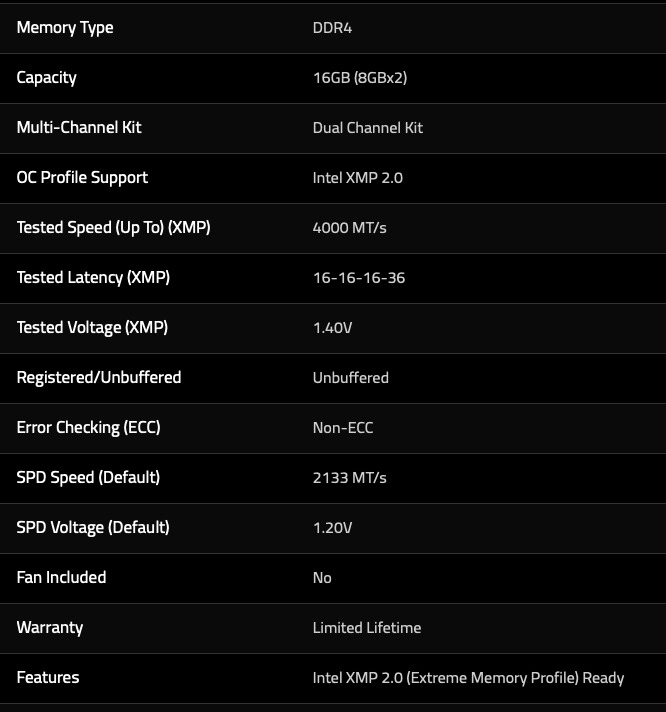The image size is (666, 712).
Task: Select the Limited Lifetime warranty value
Action: 367,628
